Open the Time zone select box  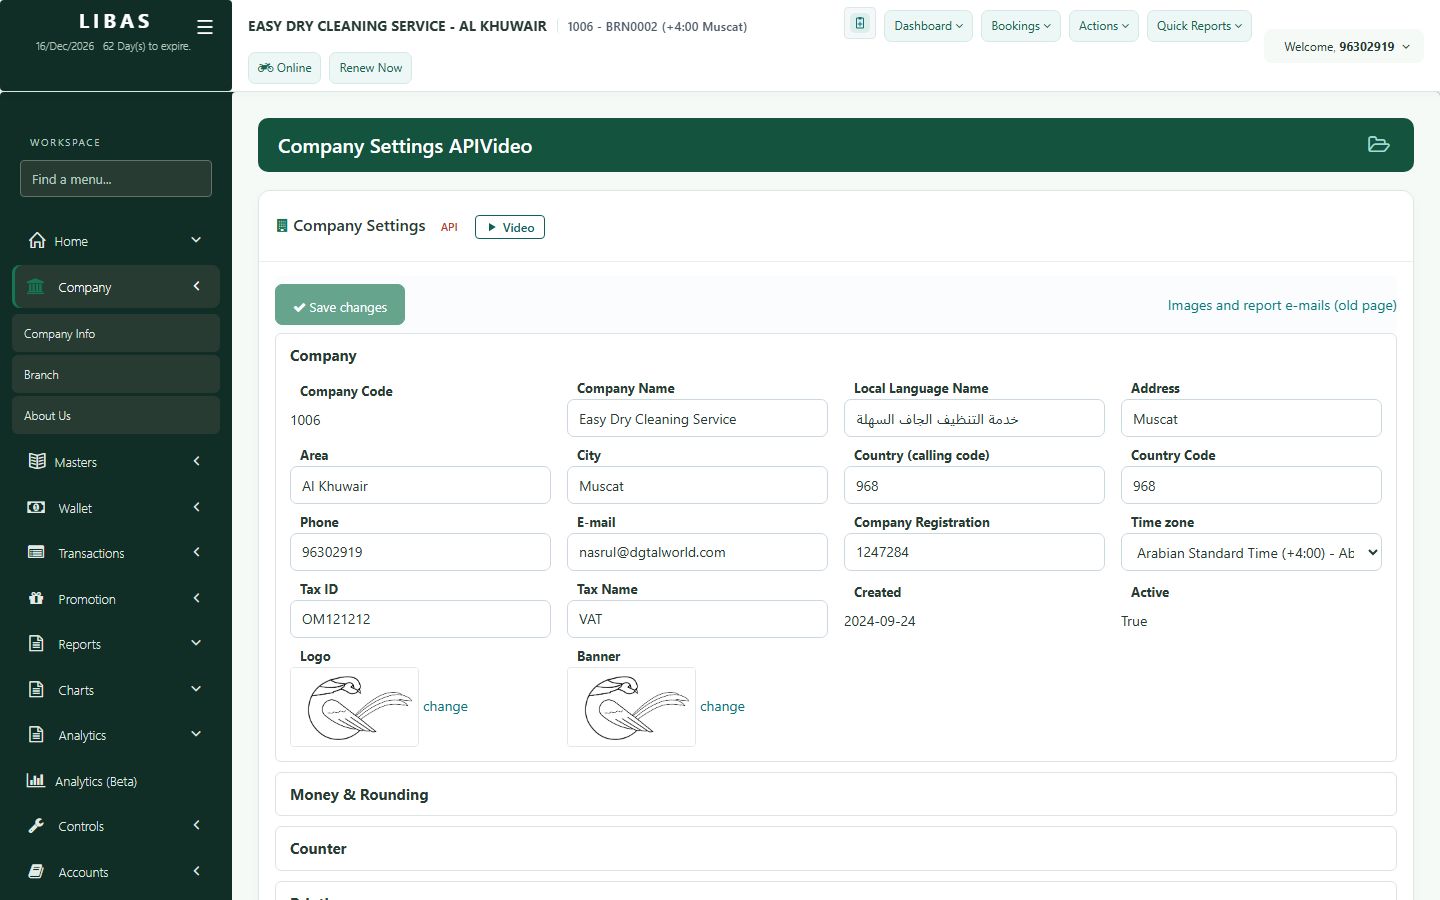pos(1251,552)
